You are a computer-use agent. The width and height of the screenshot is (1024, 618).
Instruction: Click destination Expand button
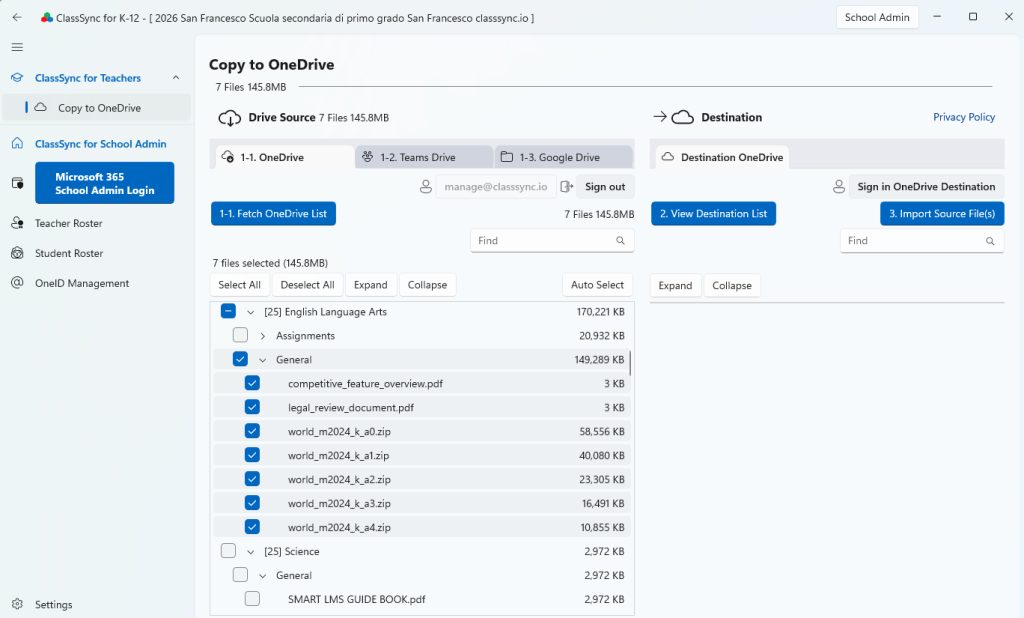click(675, 285)
